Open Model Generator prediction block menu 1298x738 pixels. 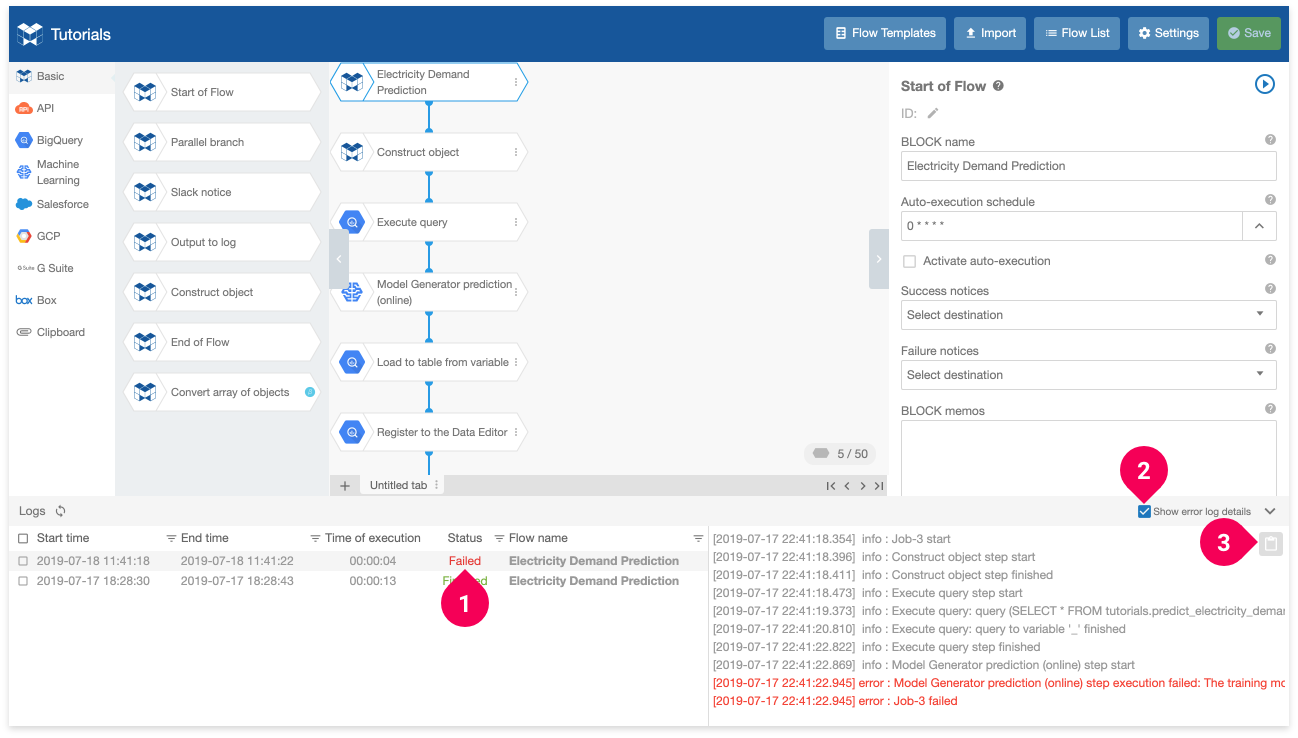516,292
